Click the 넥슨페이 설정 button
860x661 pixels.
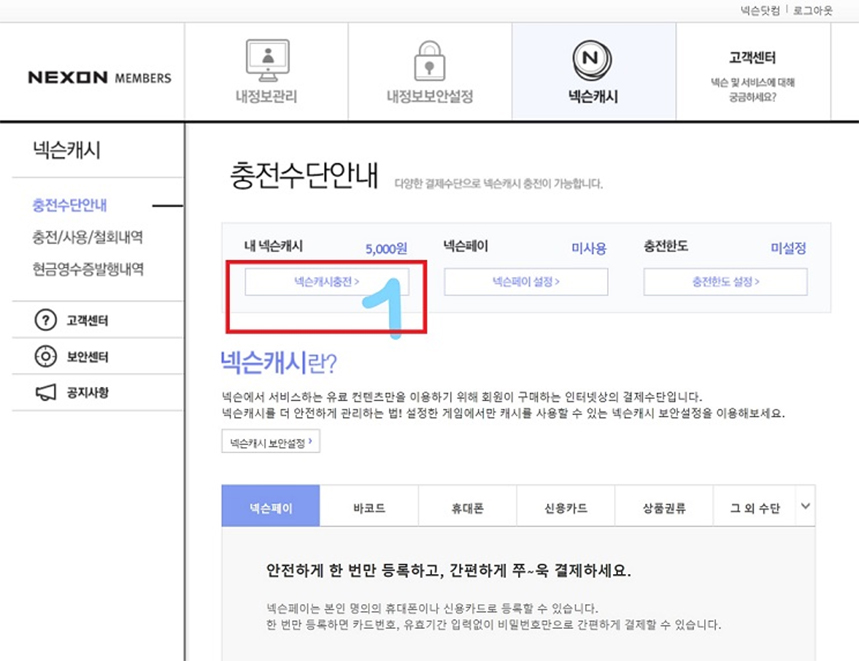click(526, 282)
